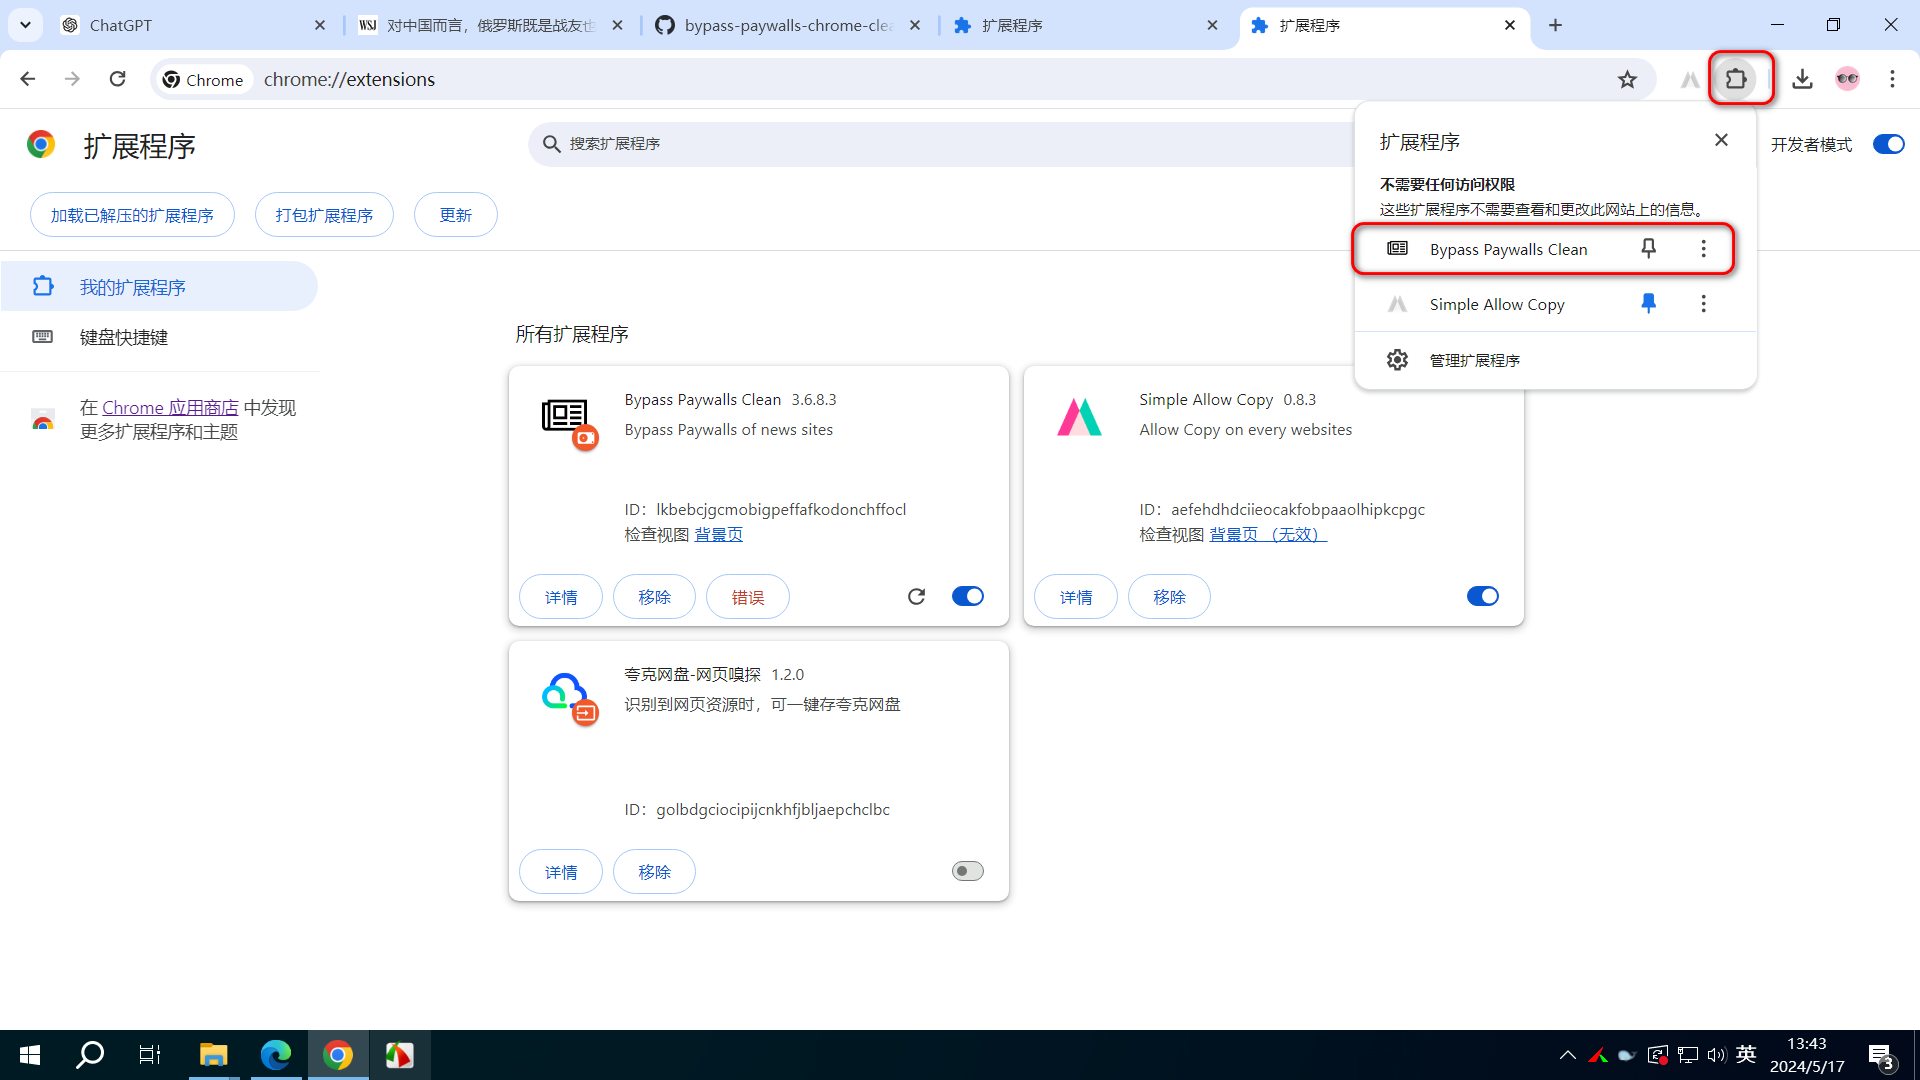Open the tab search dropdown arrow

click(x=25, y=25)
